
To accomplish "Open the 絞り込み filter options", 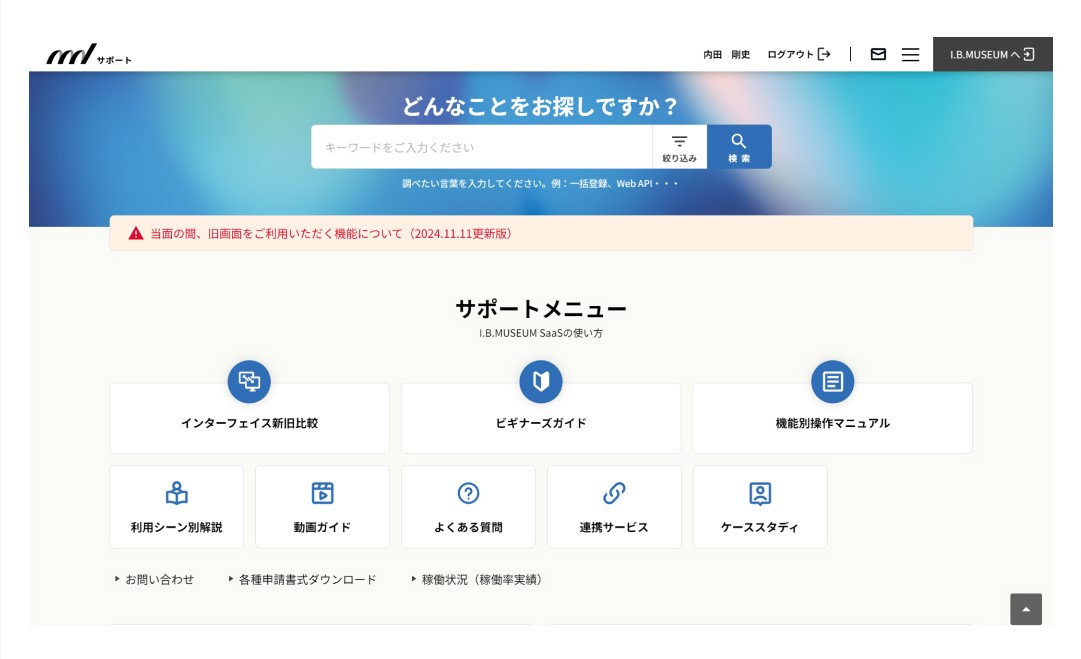I will pos(679,147).
